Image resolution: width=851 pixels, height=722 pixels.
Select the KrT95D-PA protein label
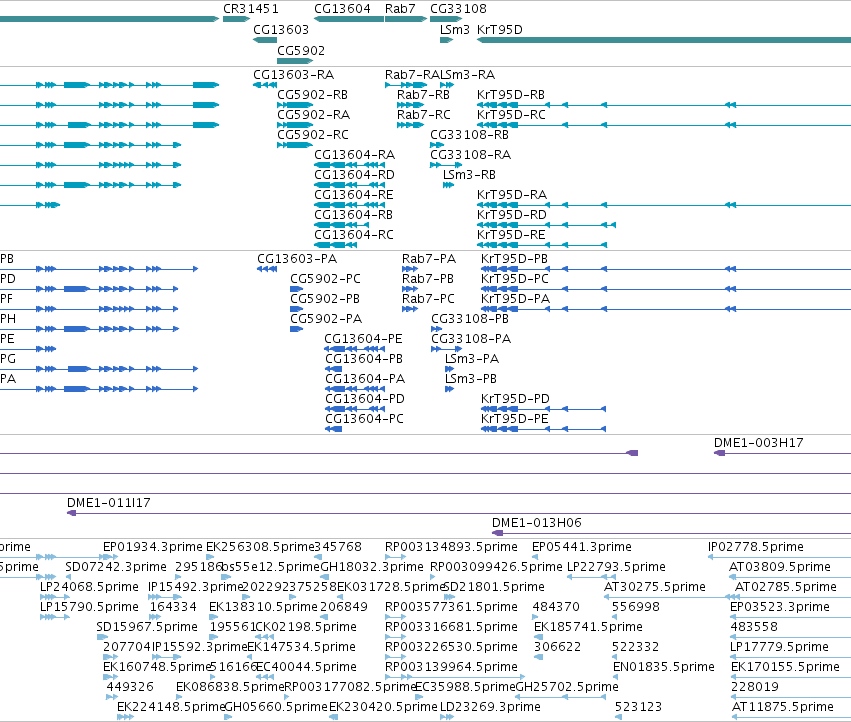coord(515,299)
